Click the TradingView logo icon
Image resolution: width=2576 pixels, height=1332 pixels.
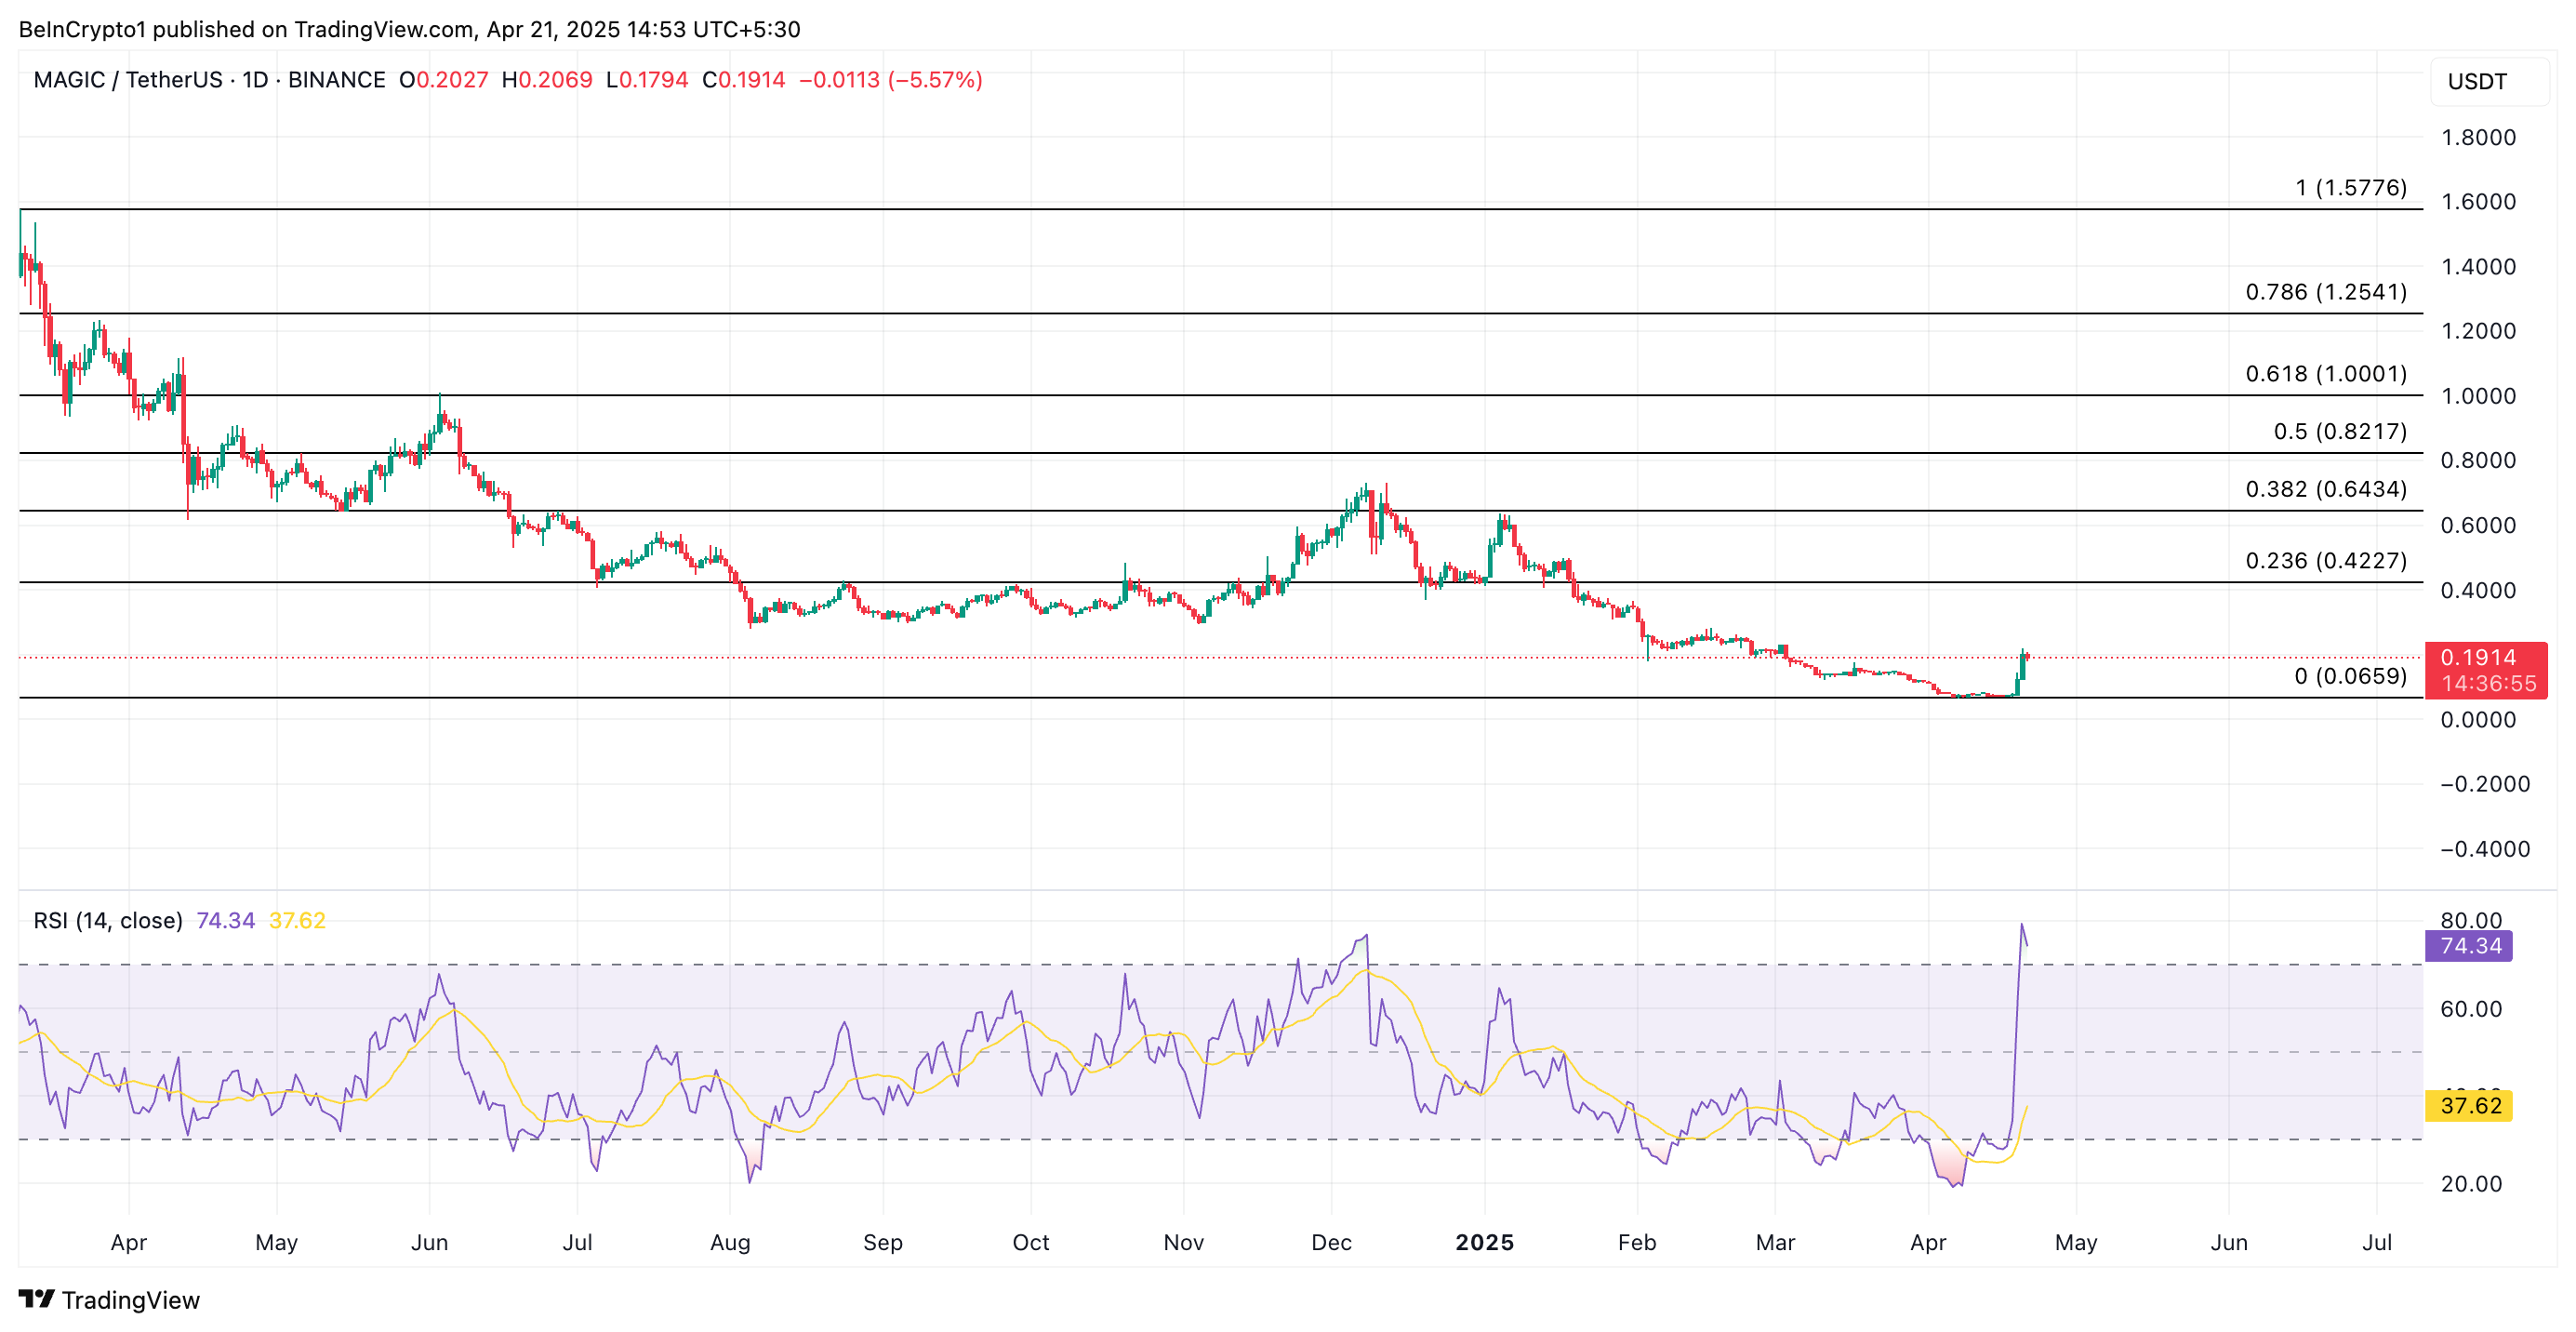(x=36, y=1299)
